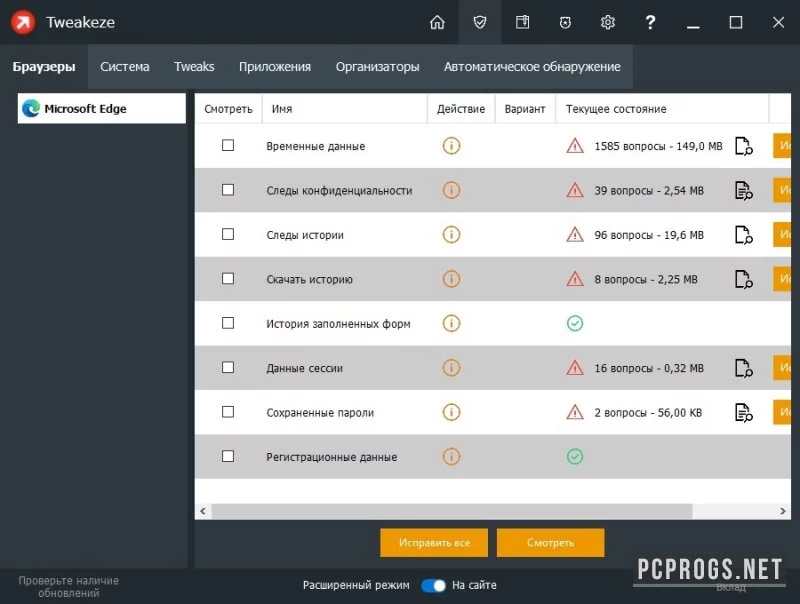Click orange fix button in Временные данные row
The image size is (800, 604).
(782, 146)
